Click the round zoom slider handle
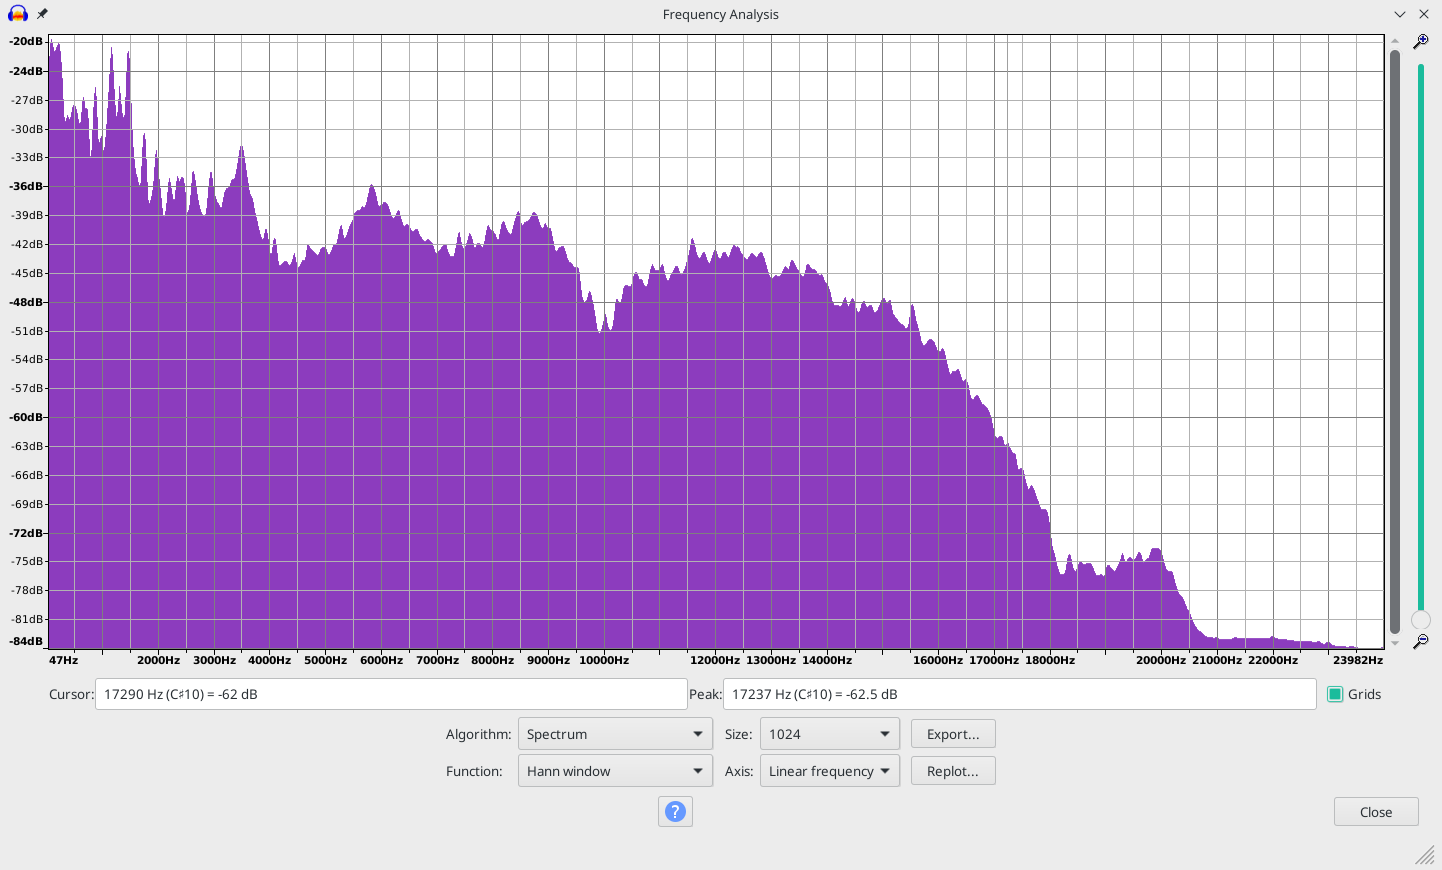This screenshot has height=870, width=1442. coord(1420,620)
